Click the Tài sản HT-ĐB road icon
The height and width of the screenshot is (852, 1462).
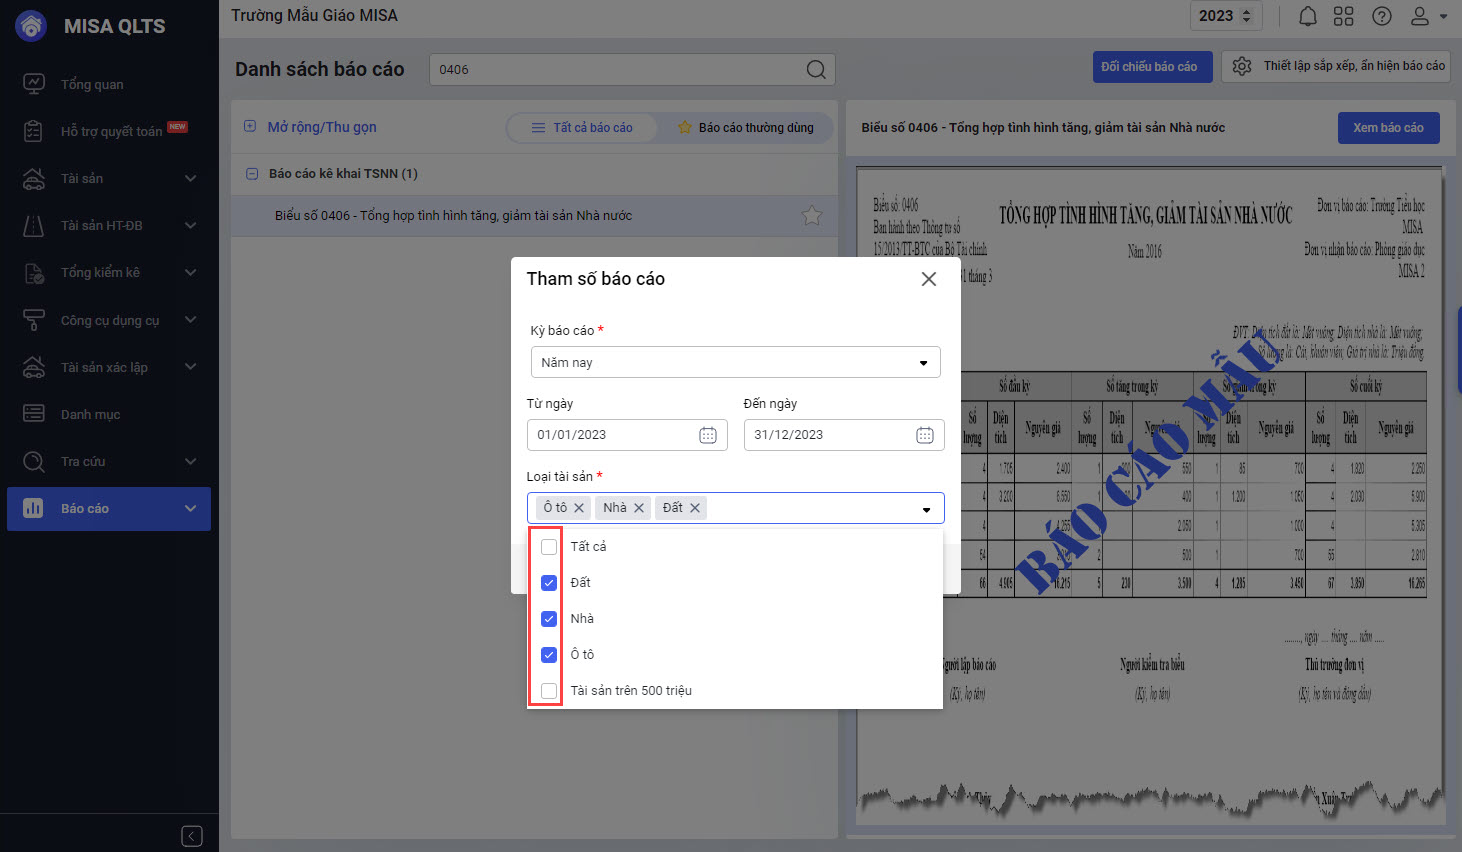(34, 225)
